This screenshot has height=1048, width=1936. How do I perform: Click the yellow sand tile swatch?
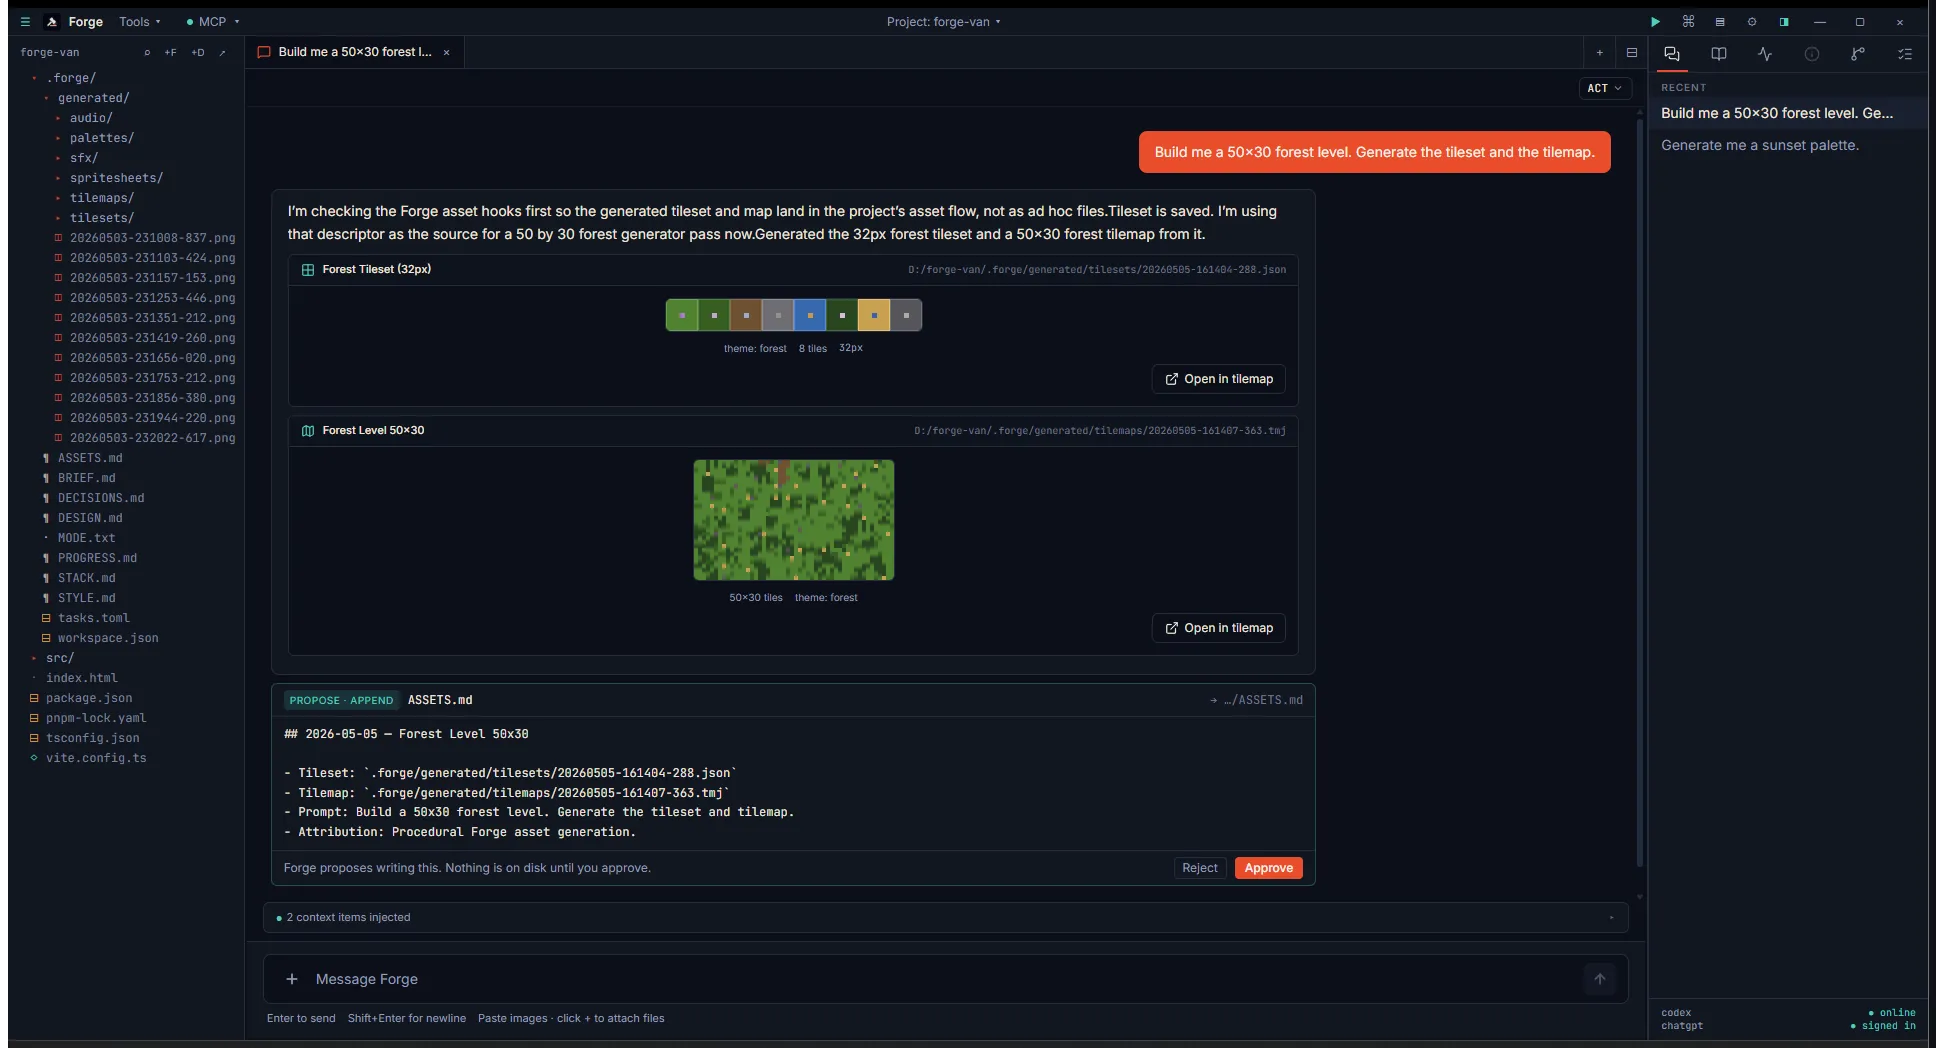click(874, 315)
